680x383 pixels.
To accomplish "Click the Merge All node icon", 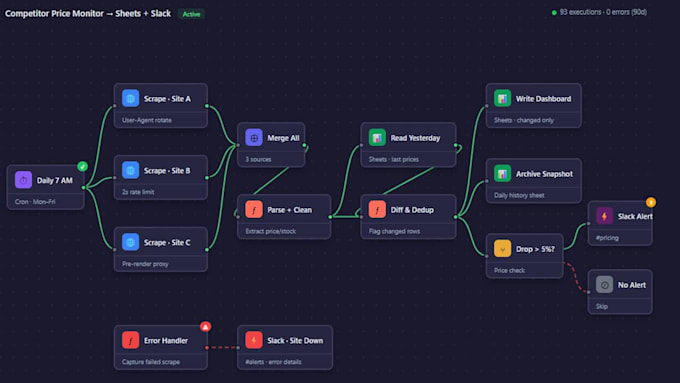I will click(x=254, y=138).
